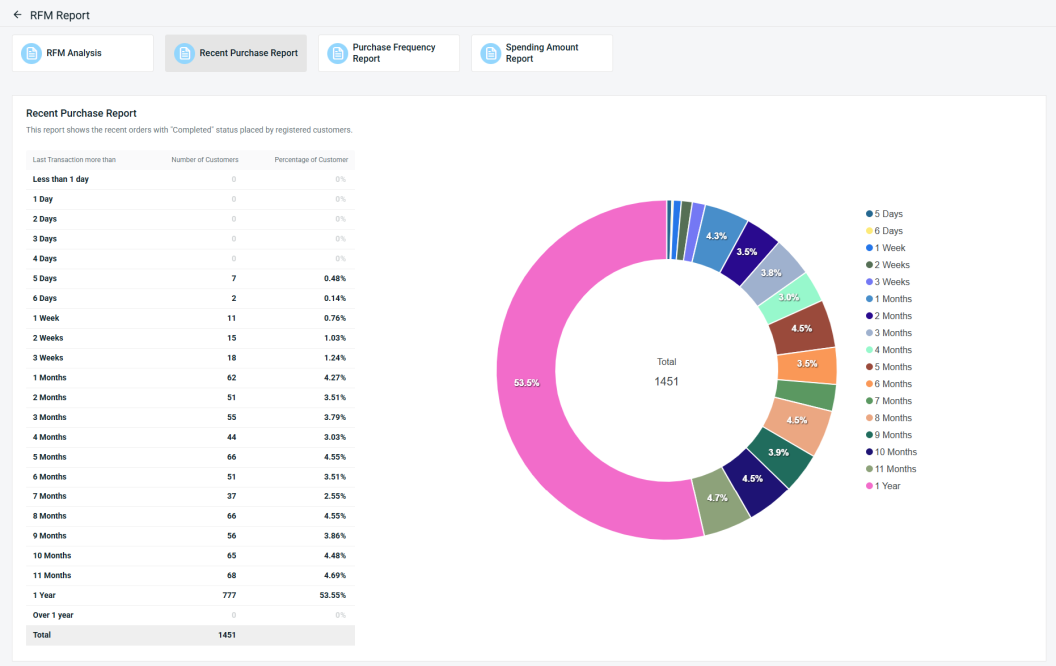Image resolution: width=1056 pixels, height=666 pixels.
Task: Click the Percentage of Customer column header
Action: (x=311, y=160)
